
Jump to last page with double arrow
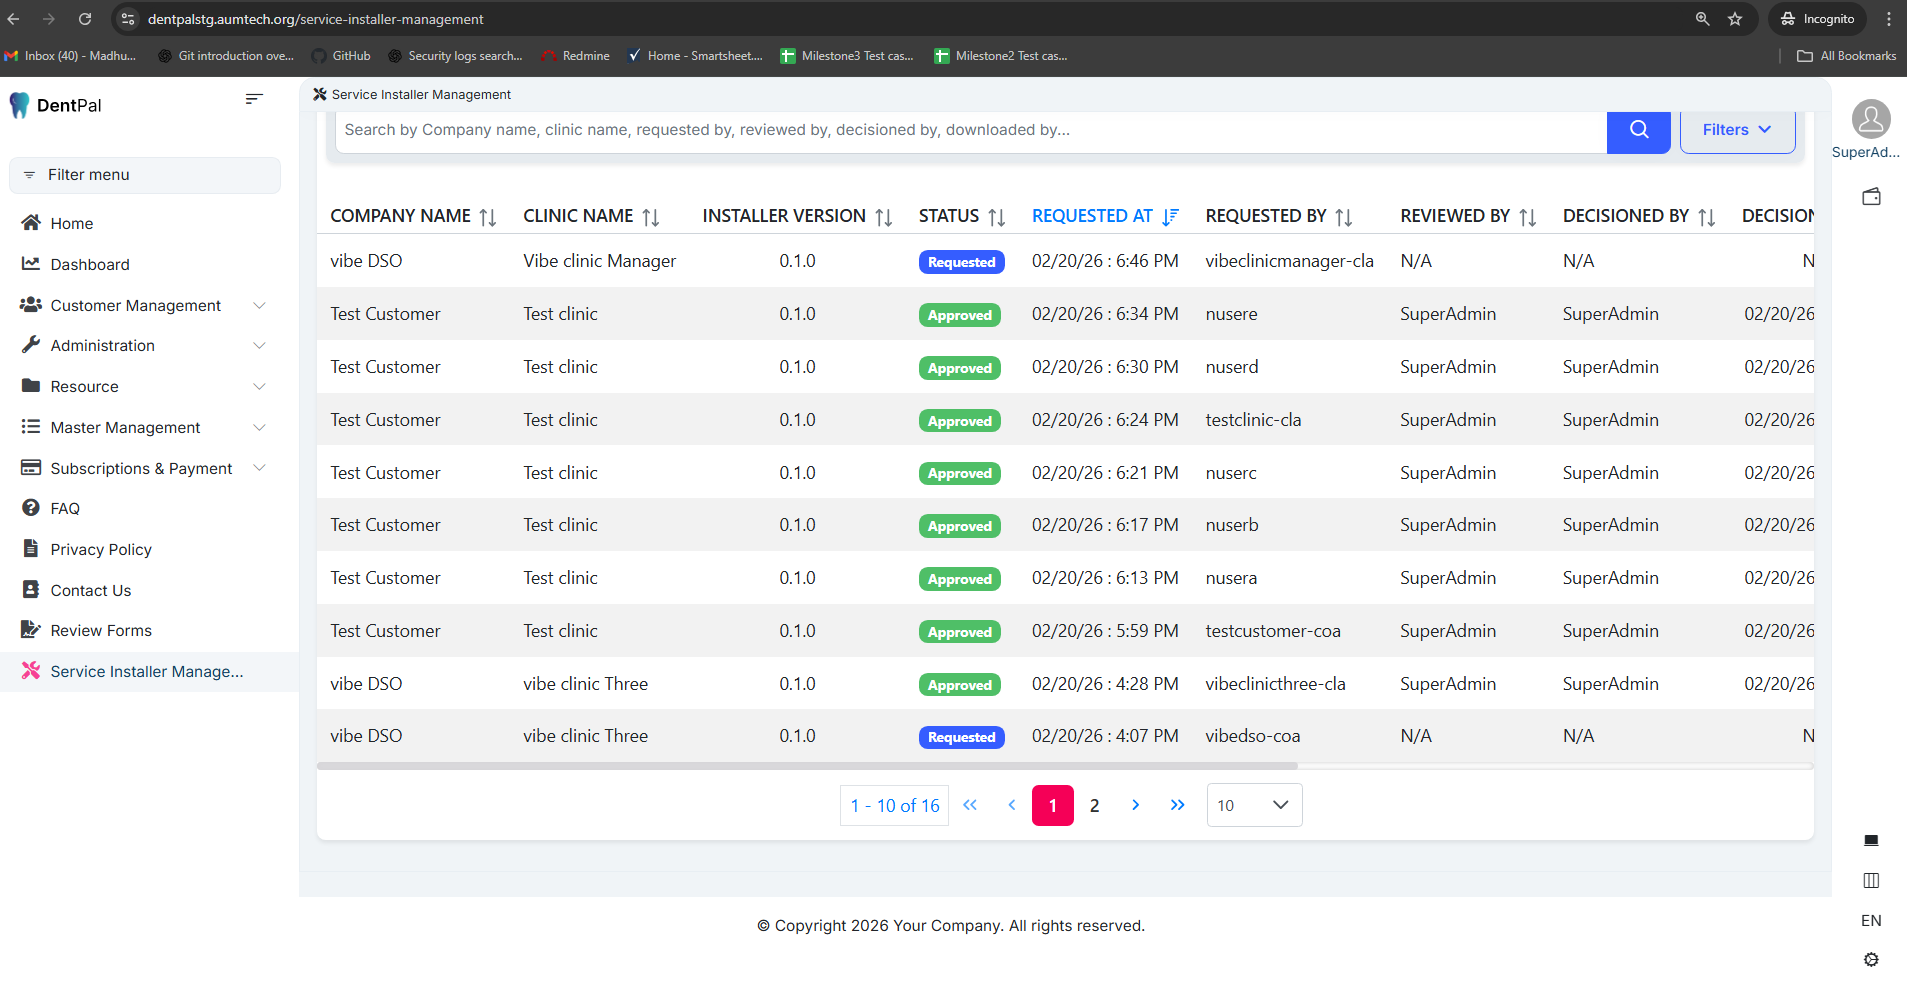pos(1177,805)
